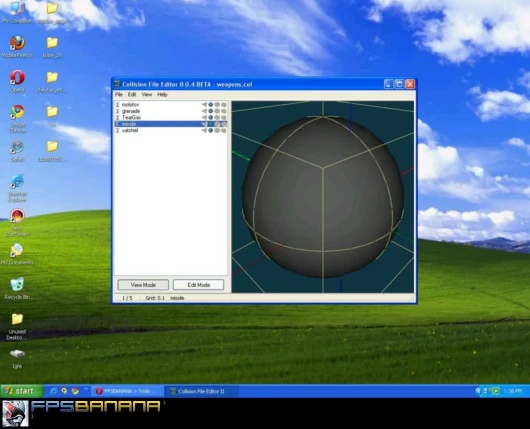The height and width of the screenshot is (429, 530).
Task: Click the last grey icon in the satchel row
Action: click(223, 130)
